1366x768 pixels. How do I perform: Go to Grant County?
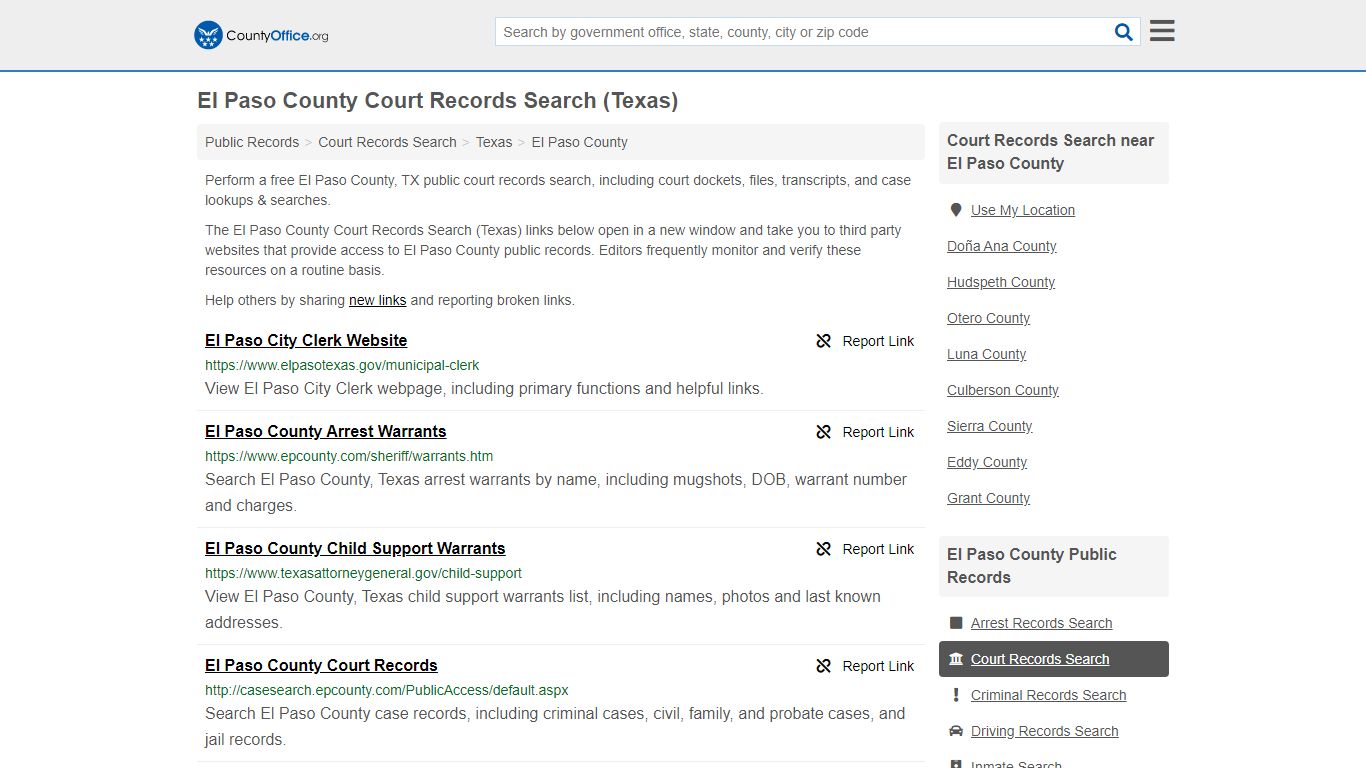click(988, 498)
